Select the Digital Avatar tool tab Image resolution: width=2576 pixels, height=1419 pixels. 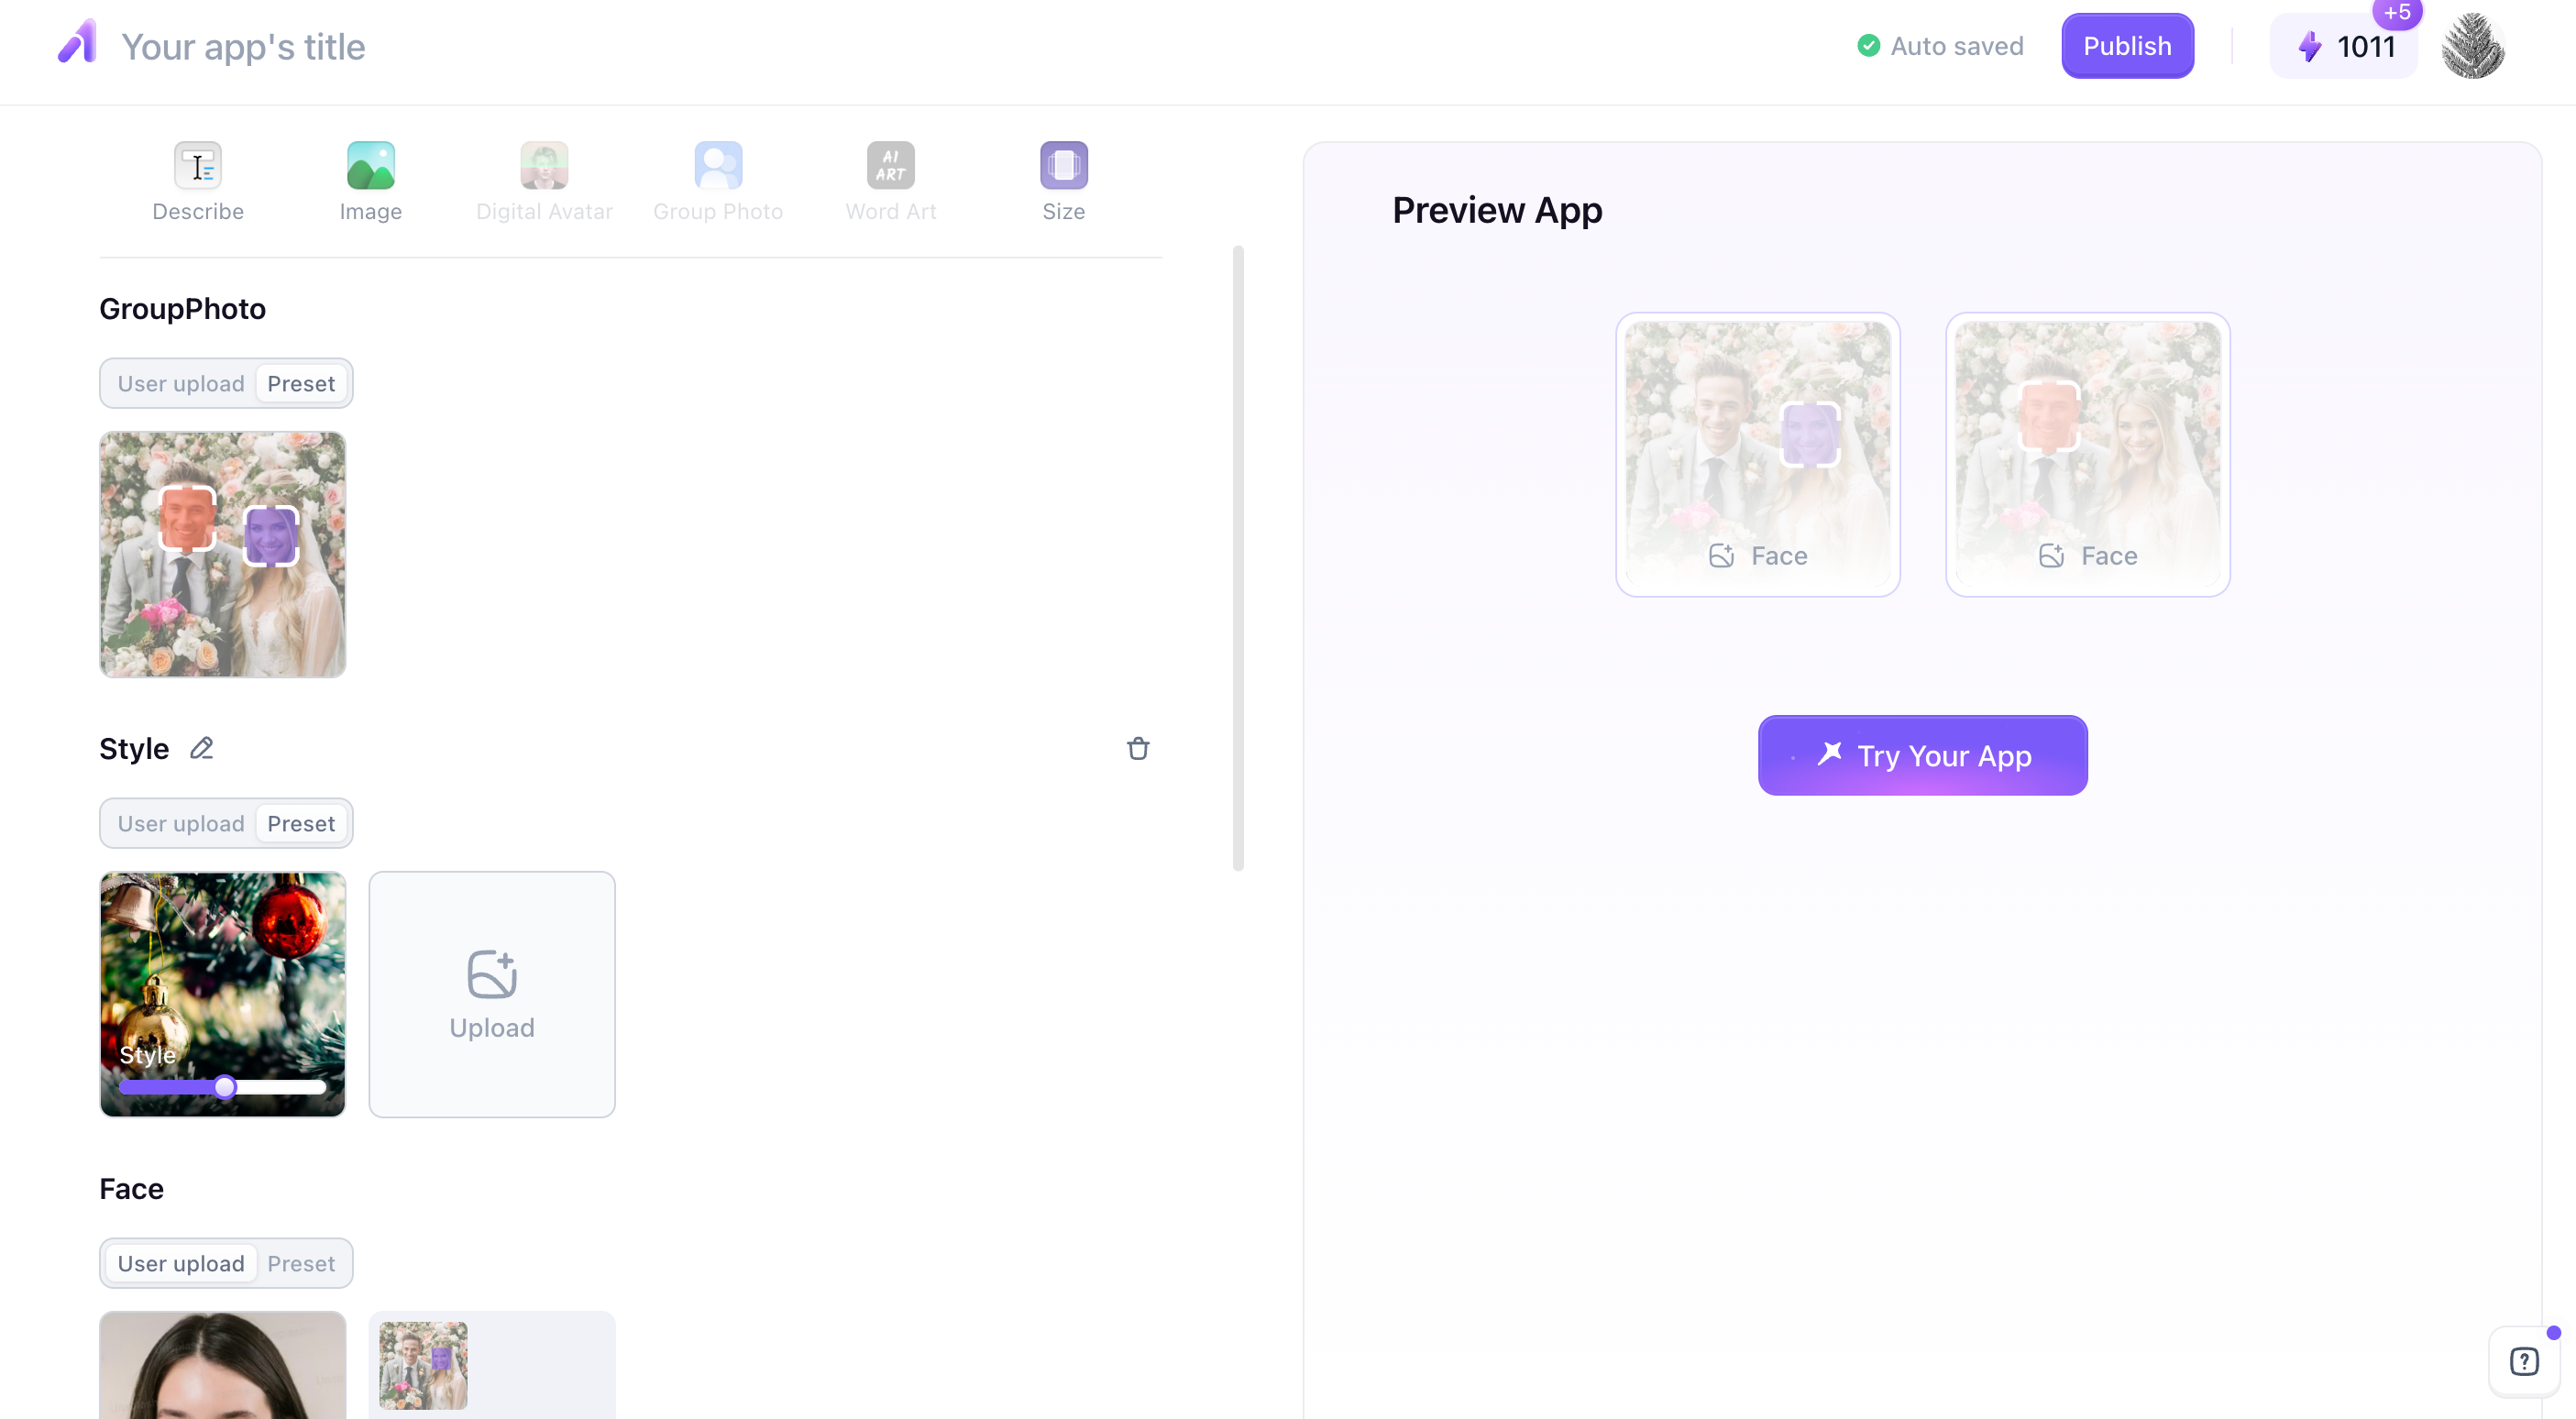point(544,180)
